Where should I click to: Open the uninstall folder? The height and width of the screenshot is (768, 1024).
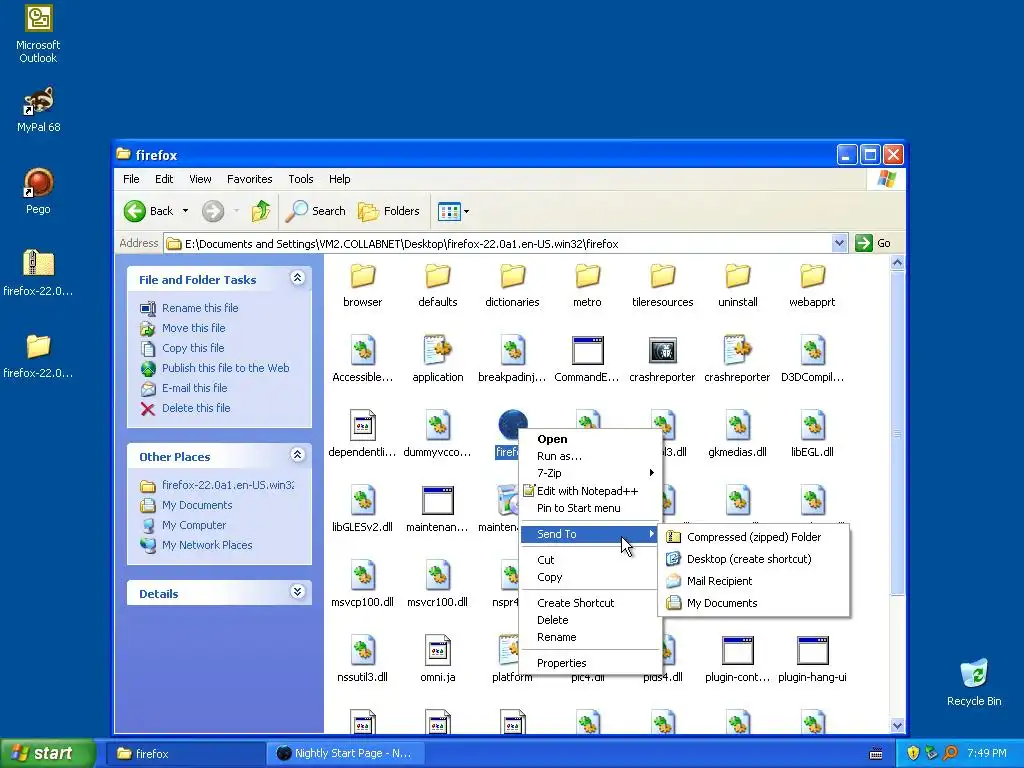[737, 285]
